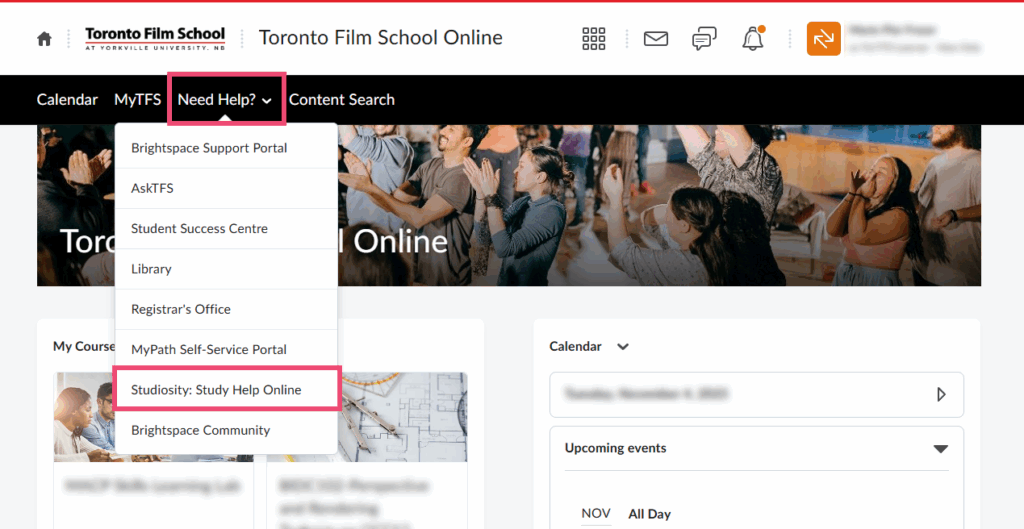1024x529 pixels.
Task: Click the orange user avatar icon
Action: point(823,39)
